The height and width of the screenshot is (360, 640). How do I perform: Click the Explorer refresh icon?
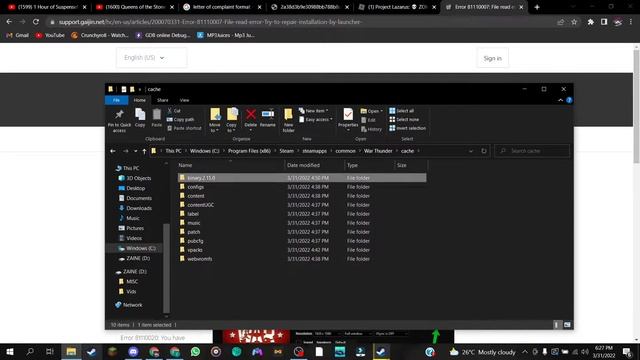click(x=484, y=151)
